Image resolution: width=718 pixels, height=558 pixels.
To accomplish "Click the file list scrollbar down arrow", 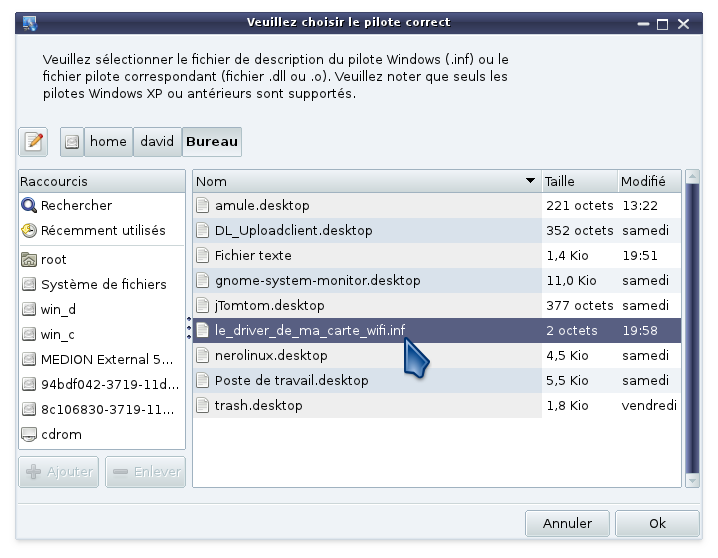I will coord(692,481).
